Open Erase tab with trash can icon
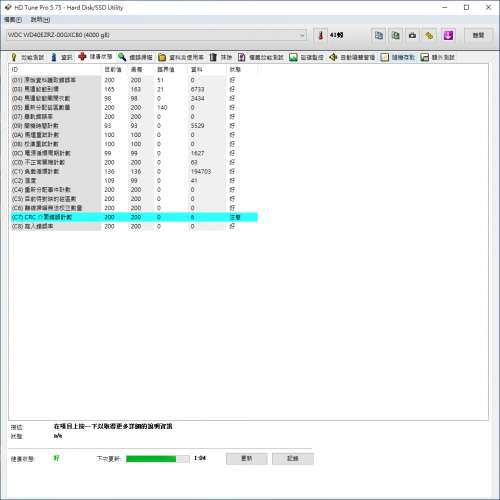The image size is (500, 500). (221, 57)
